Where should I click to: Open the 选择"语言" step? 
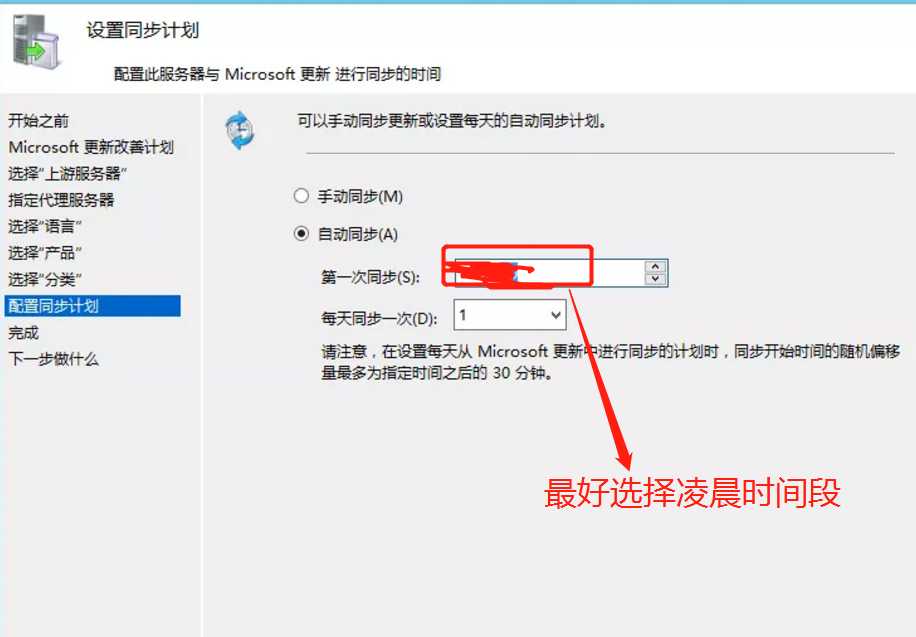45,226
